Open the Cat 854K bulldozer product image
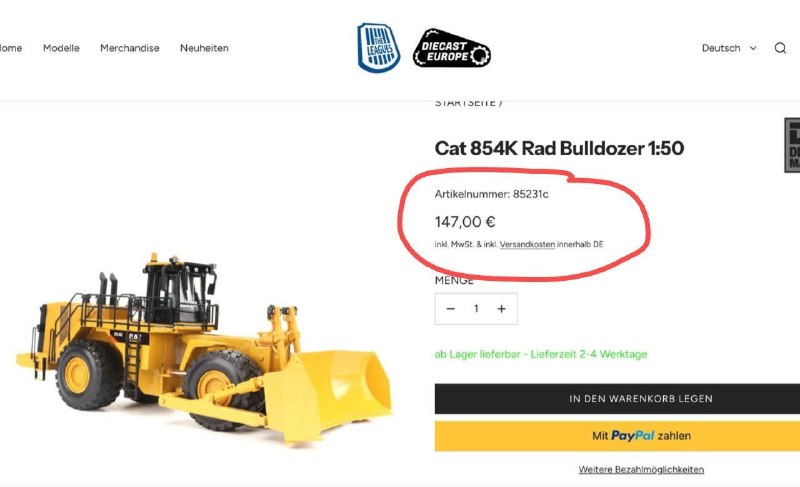This screenshot has height=487, width=800. (204, 347)
